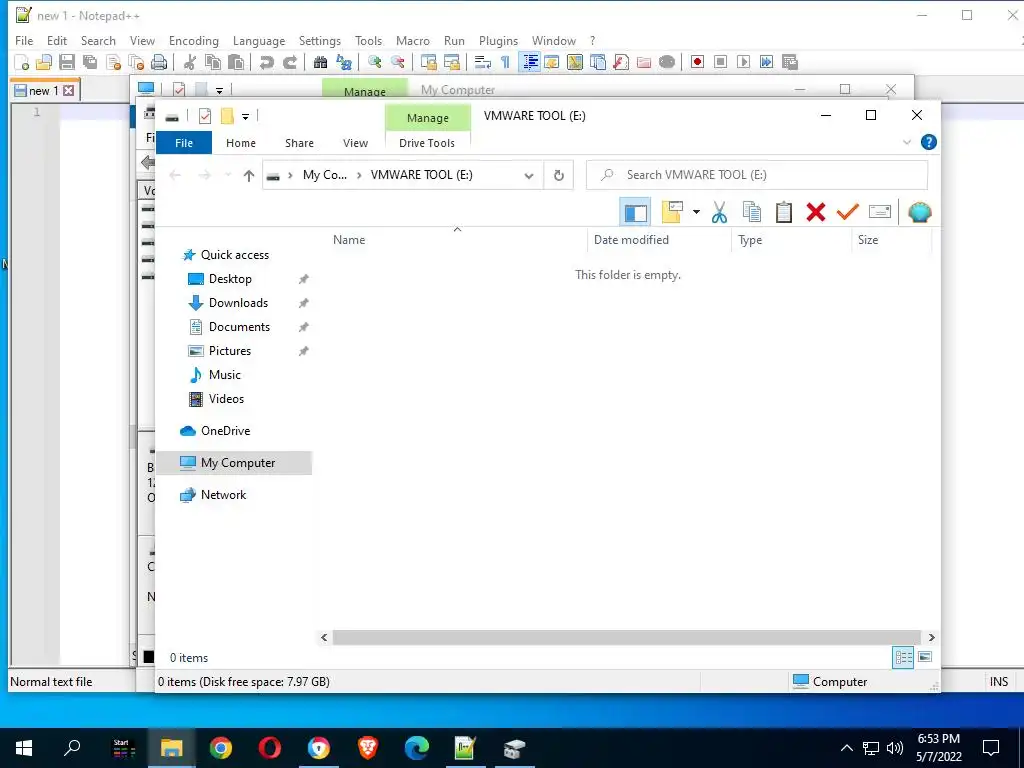Viewport: 1024px width, 768px height.
Task: Click the Playback macro icon
Action: click(x=743, y=62)
